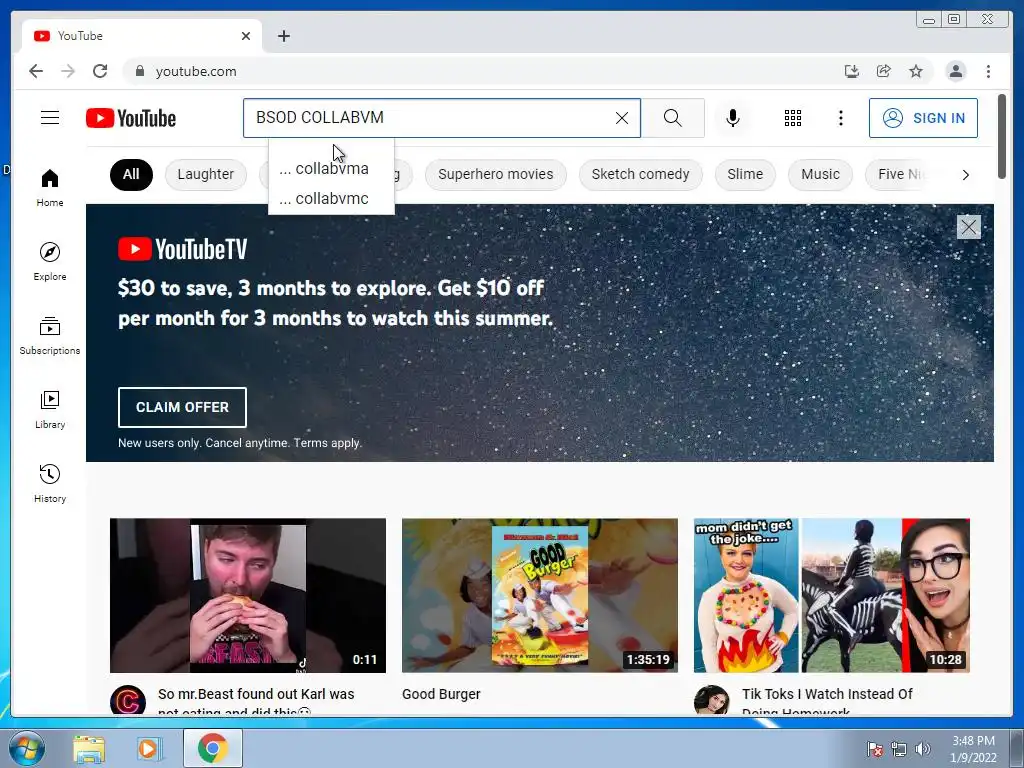Open the Chrome three-dot menu
The width and height of the screenshot is (1024, 768).
[988, 71]
